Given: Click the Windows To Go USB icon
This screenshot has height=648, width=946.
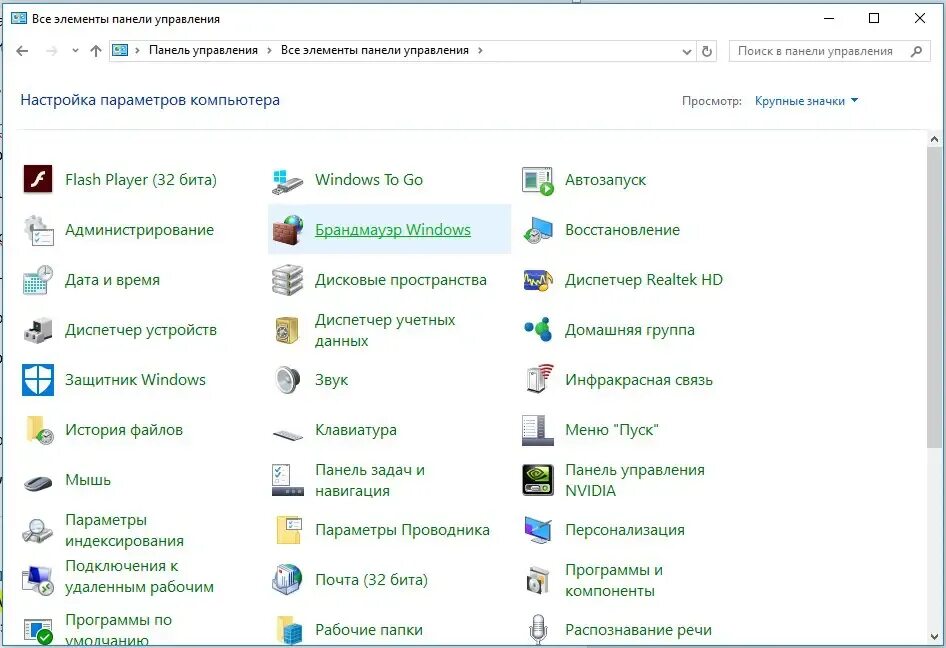Looking at the screenshot, I should [x=287, y=181].
